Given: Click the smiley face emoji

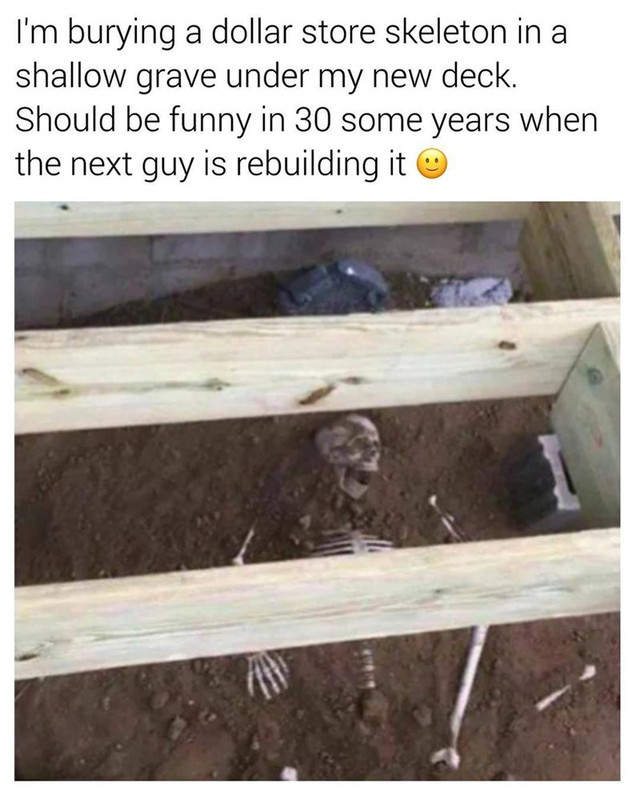Looking at the screenshot, I should (432, 164).
